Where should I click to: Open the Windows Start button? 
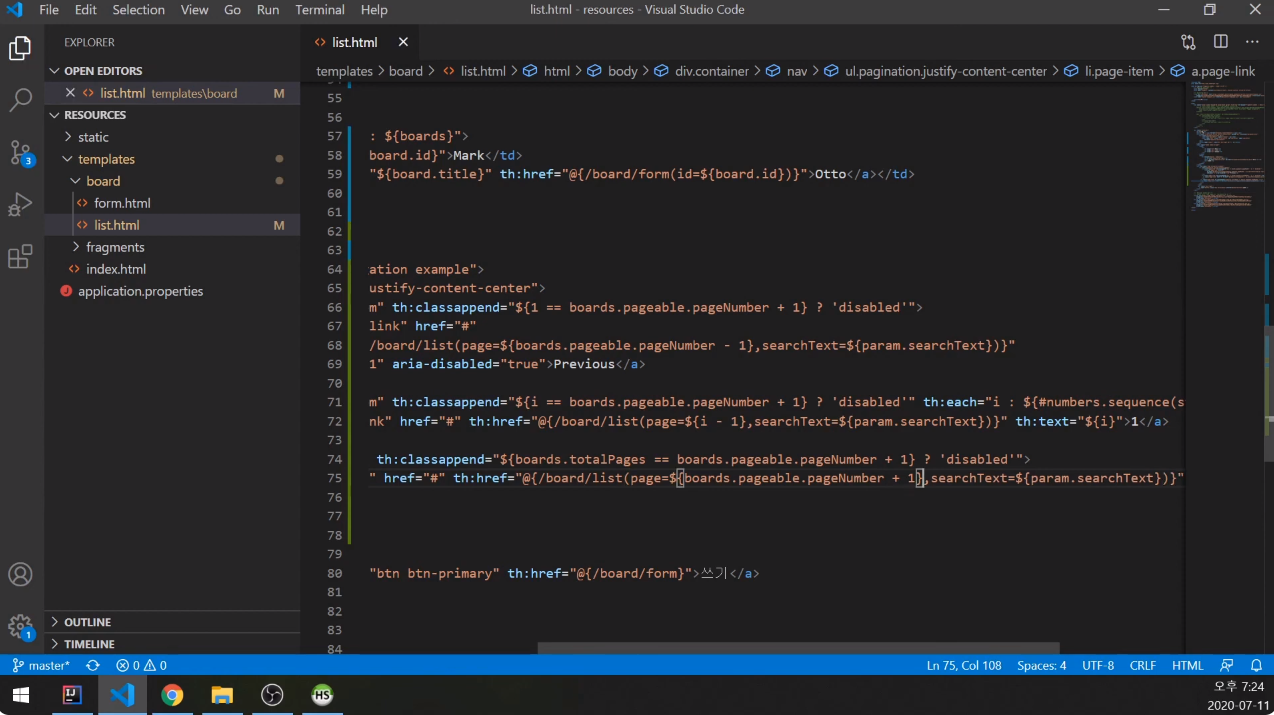pyautogui.click(x=20, y=695)
